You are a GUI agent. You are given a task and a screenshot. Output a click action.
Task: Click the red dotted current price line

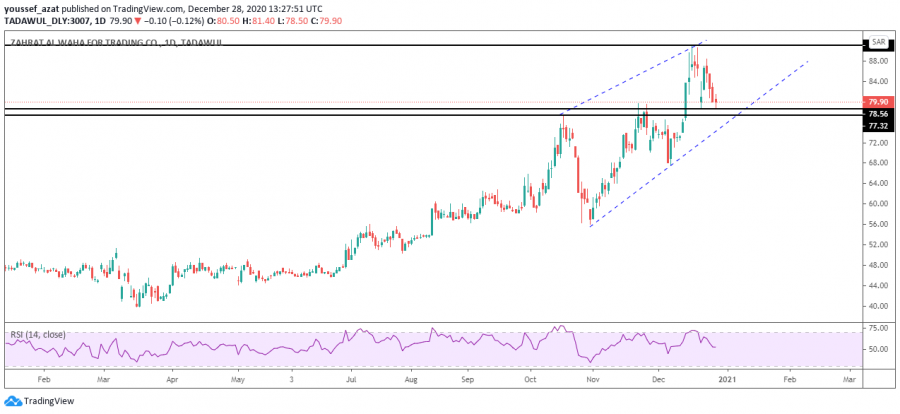[400, 102]
